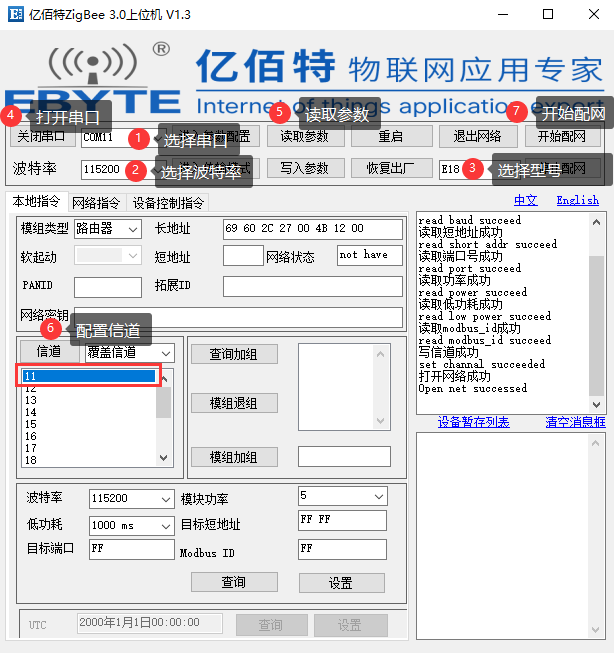Switch to the 本地指令 tab

pyautogui.click(x=36, y=202)
